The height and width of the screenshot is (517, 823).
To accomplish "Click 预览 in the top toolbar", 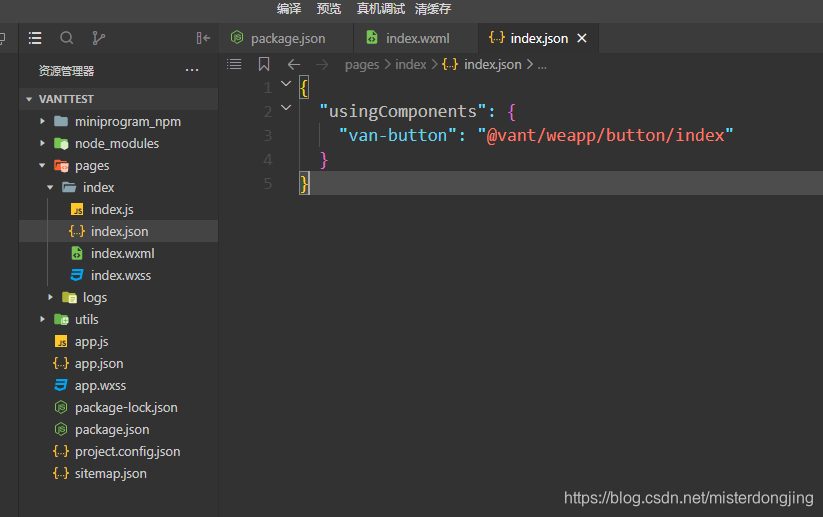I will pos(329,8).
